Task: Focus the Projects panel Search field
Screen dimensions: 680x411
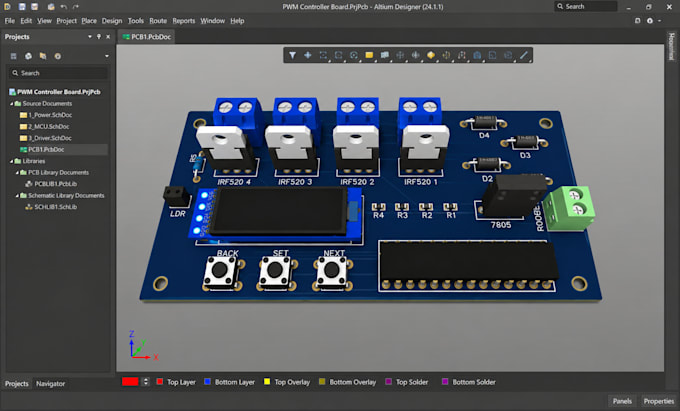Action: 58,73
